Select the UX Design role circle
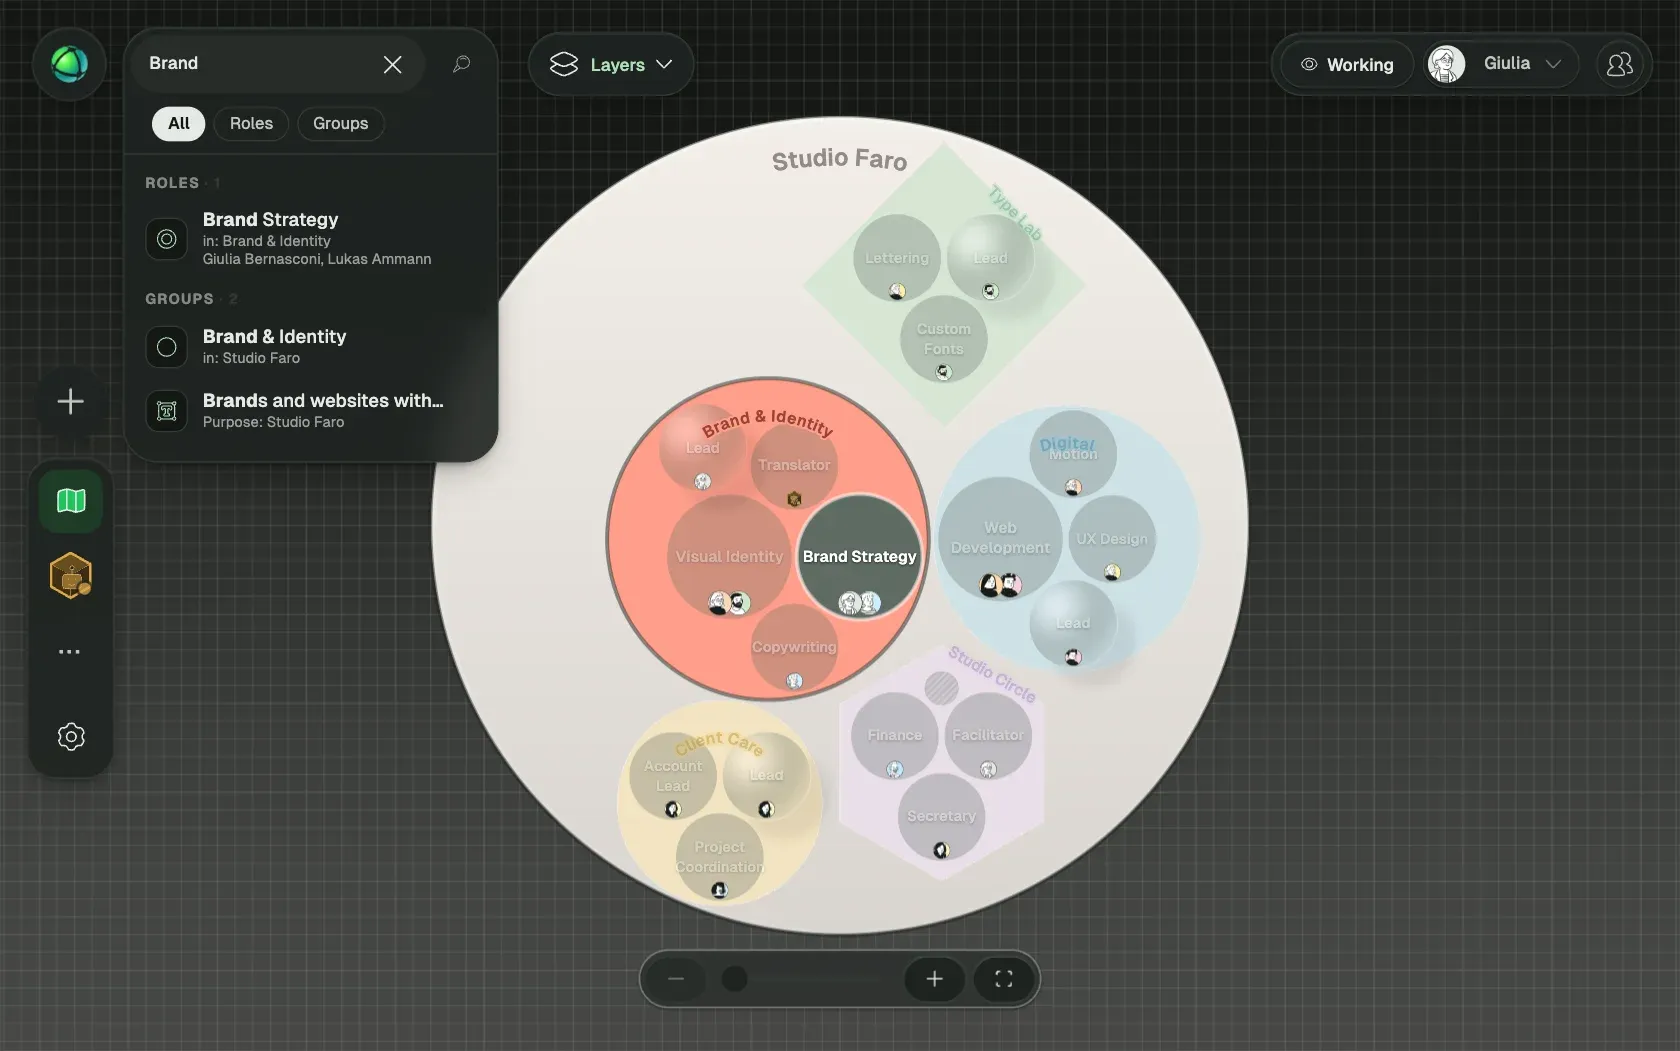The image size is (1680, 1051). click(x=1112, y=539)
